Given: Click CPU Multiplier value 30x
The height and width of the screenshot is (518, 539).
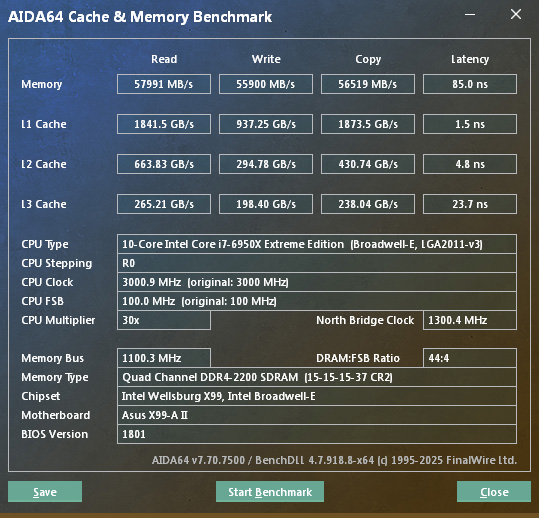Looking at the screenshot, I should click(x=164, y=320).
